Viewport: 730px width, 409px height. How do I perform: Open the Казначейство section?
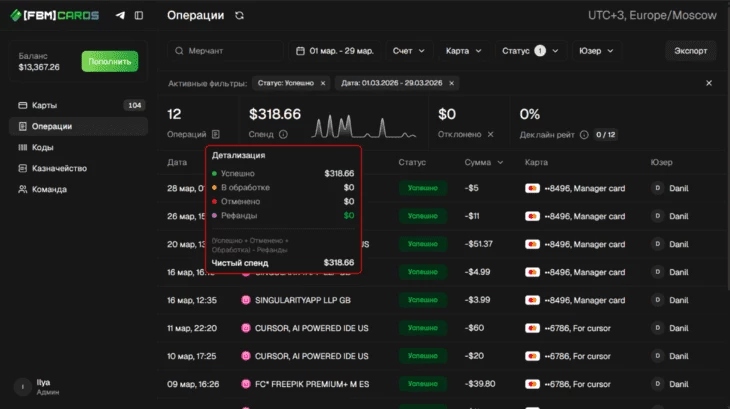click(59, 168)
